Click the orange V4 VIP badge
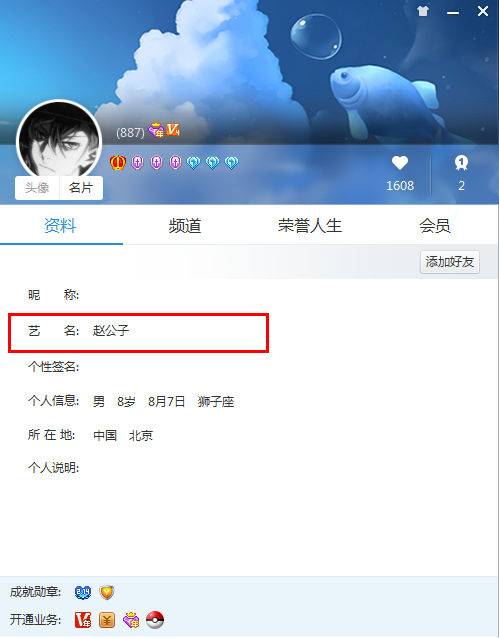This screenshot has height=638, width=499. pos(173,130)
